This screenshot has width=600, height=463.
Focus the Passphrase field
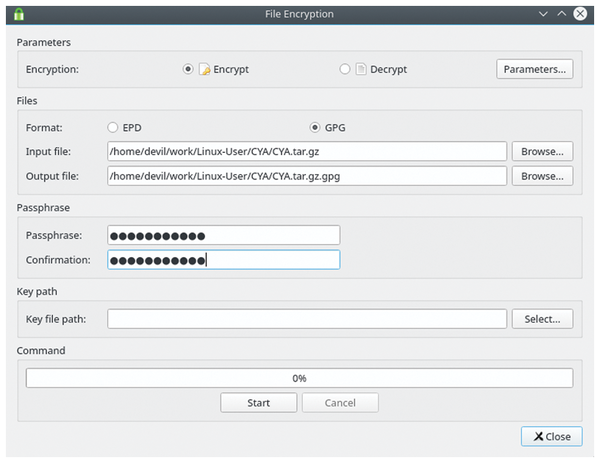click(223, 235)
